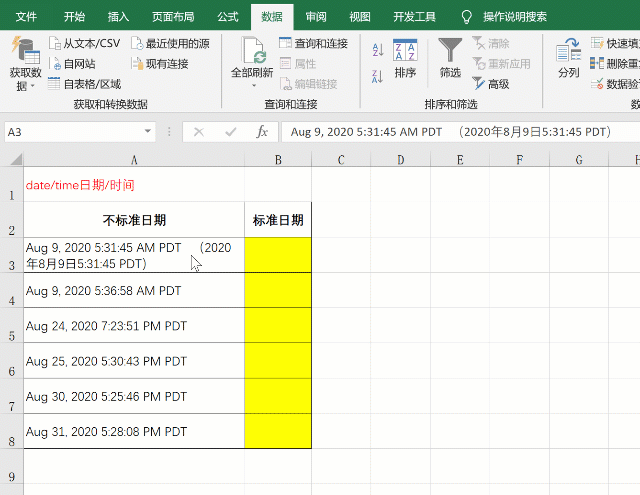Open the Name Box dropdown arrow

148,132
